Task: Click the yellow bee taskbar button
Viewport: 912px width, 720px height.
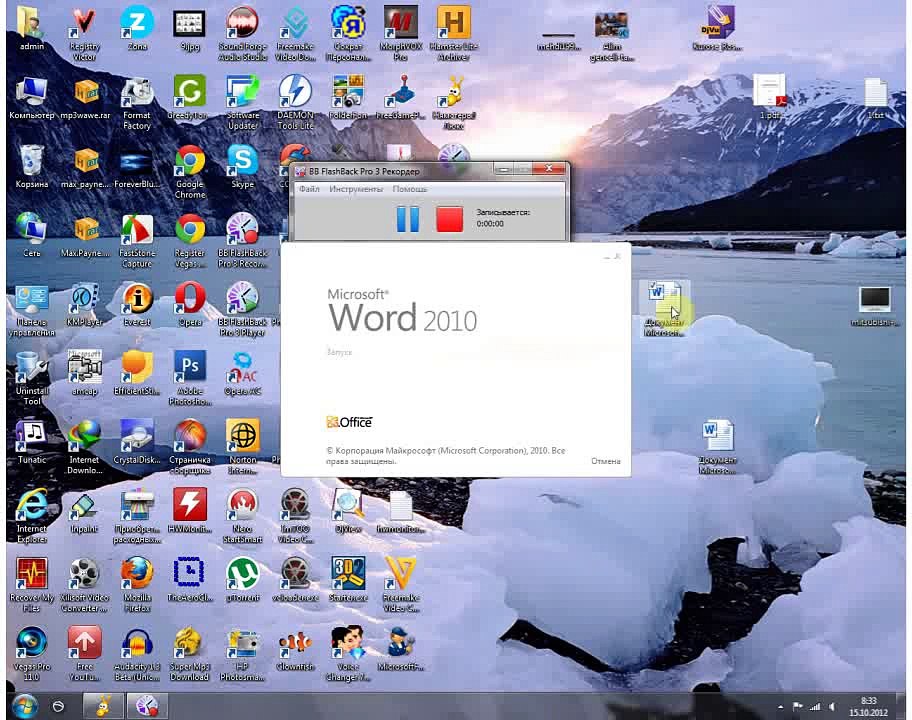Action: [103, 707]
